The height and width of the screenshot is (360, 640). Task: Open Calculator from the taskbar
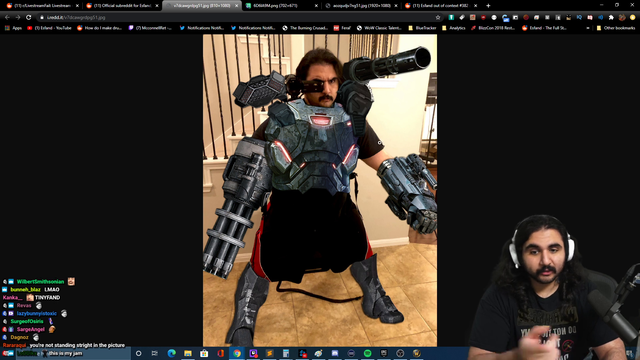[286, 353]
